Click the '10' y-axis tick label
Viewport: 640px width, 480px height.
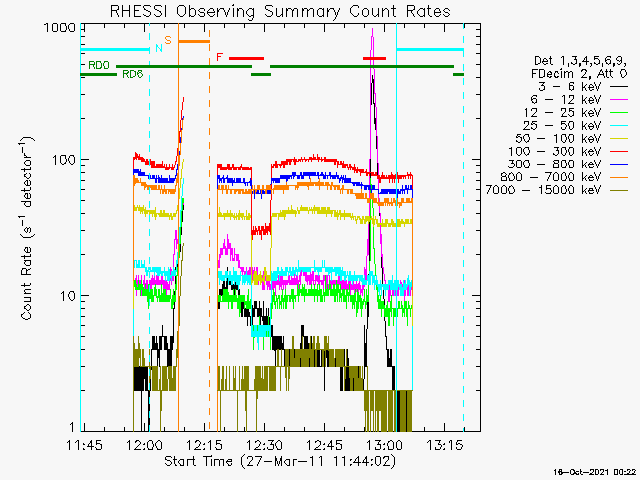tap(68, 296)
